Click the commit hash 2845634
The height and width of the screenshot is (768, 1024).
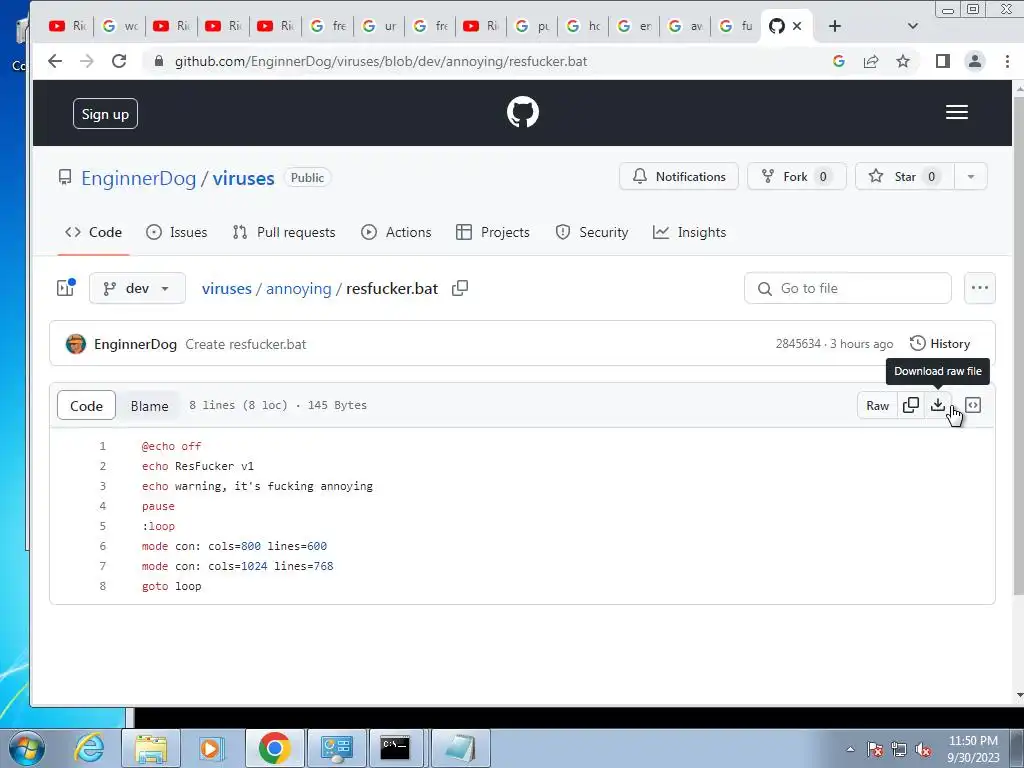798,344
